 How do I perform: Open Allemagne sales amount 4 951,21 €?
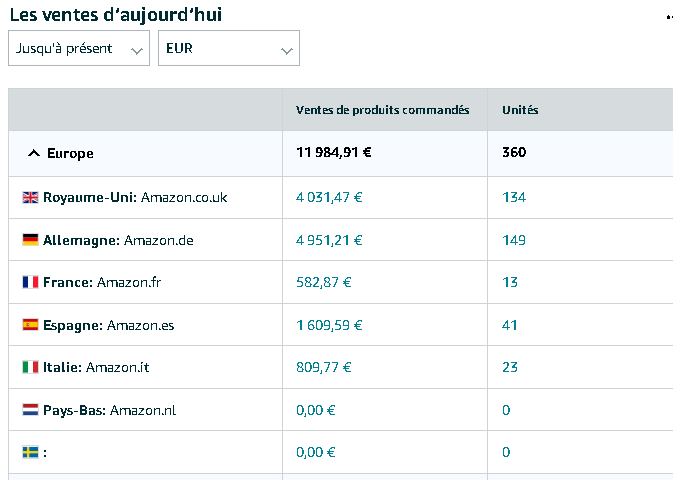[x=329, y=240]
